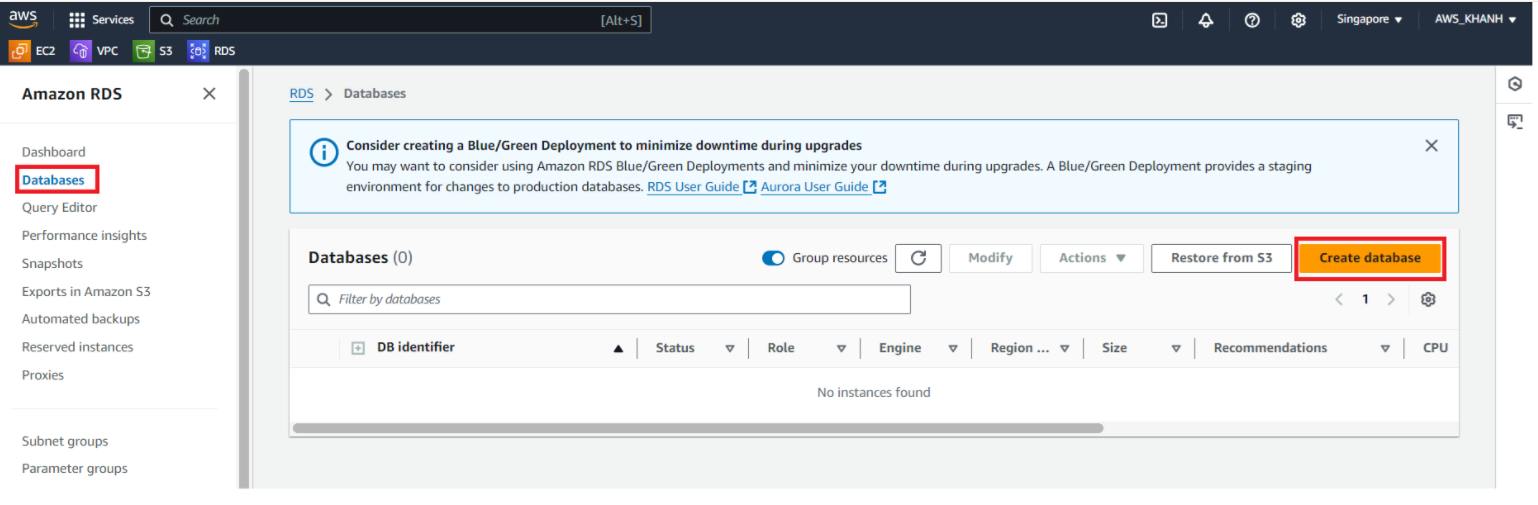1538x505 pixels.
Task: Open the Actions dropdown
Action: 1092,258
